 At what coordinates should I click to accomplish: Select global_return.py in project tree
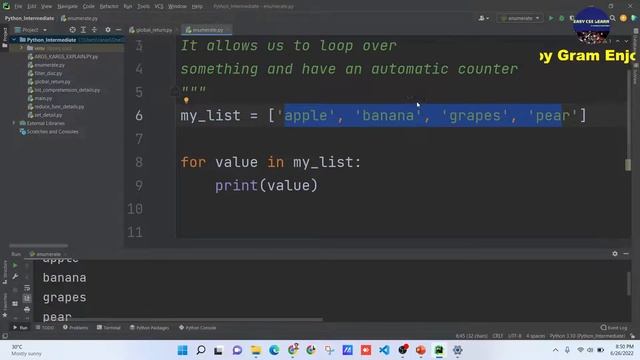coord(49,82)
